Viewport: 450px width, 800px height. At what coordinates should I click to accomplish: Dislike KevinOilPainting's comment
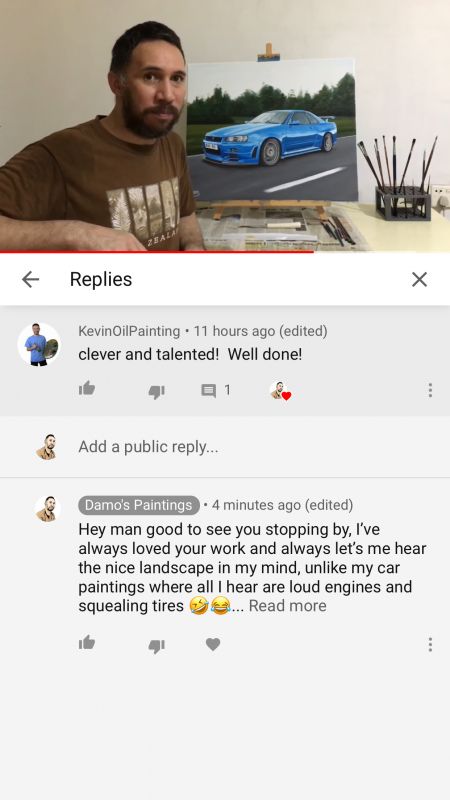[156, 391]
